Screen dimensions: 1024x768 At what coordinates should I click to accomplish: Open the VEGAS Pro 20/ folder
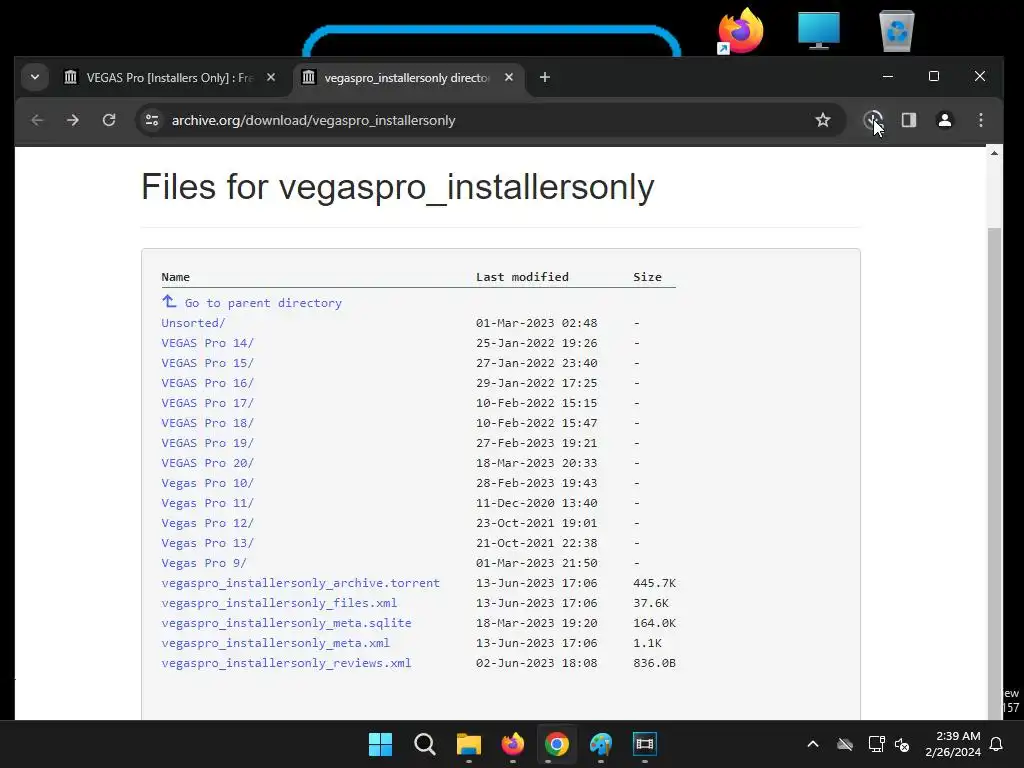tap(208, 463)
